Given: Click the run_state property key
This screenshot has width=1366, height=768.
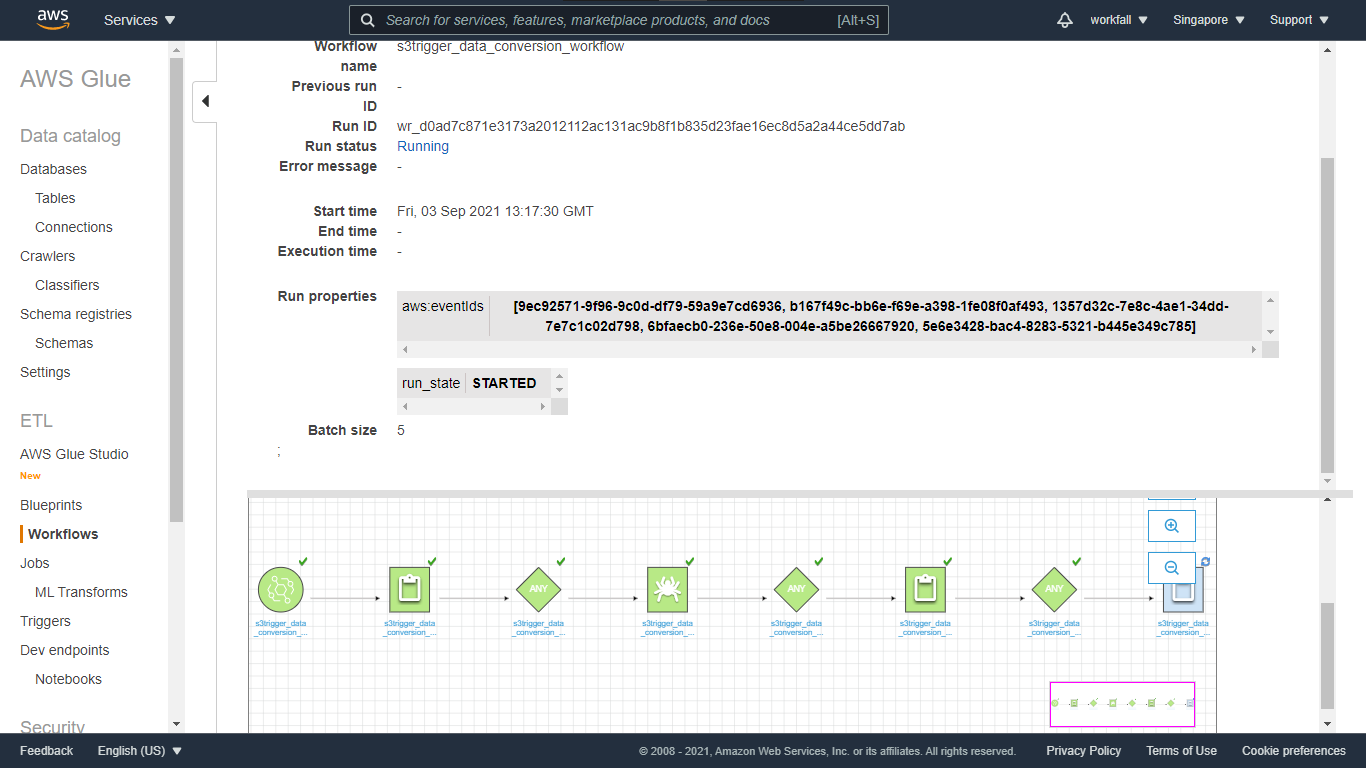Looking at the screenshot, I should coord(431,383).
